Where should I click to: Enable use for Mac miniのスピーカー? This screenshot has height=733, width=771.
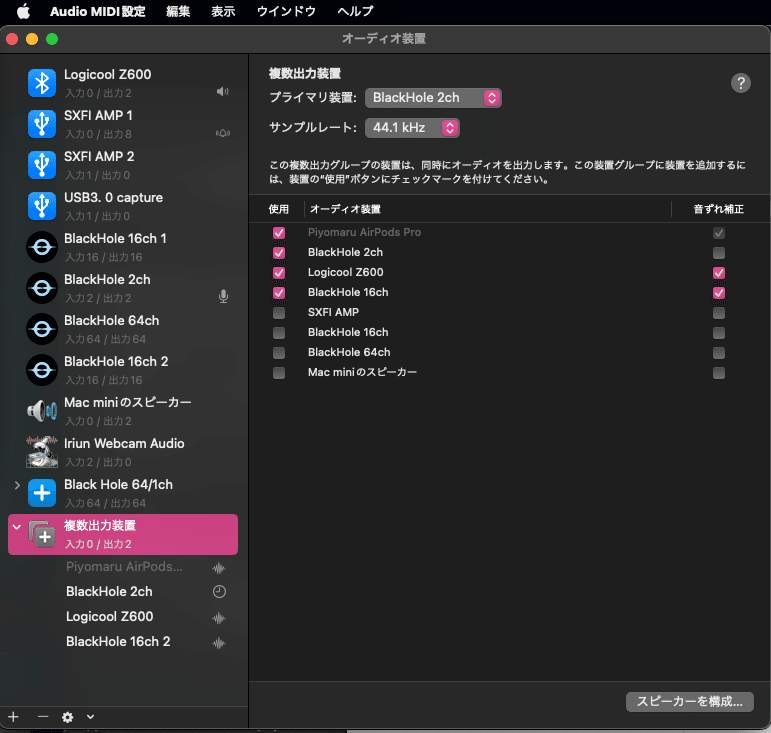279,373
